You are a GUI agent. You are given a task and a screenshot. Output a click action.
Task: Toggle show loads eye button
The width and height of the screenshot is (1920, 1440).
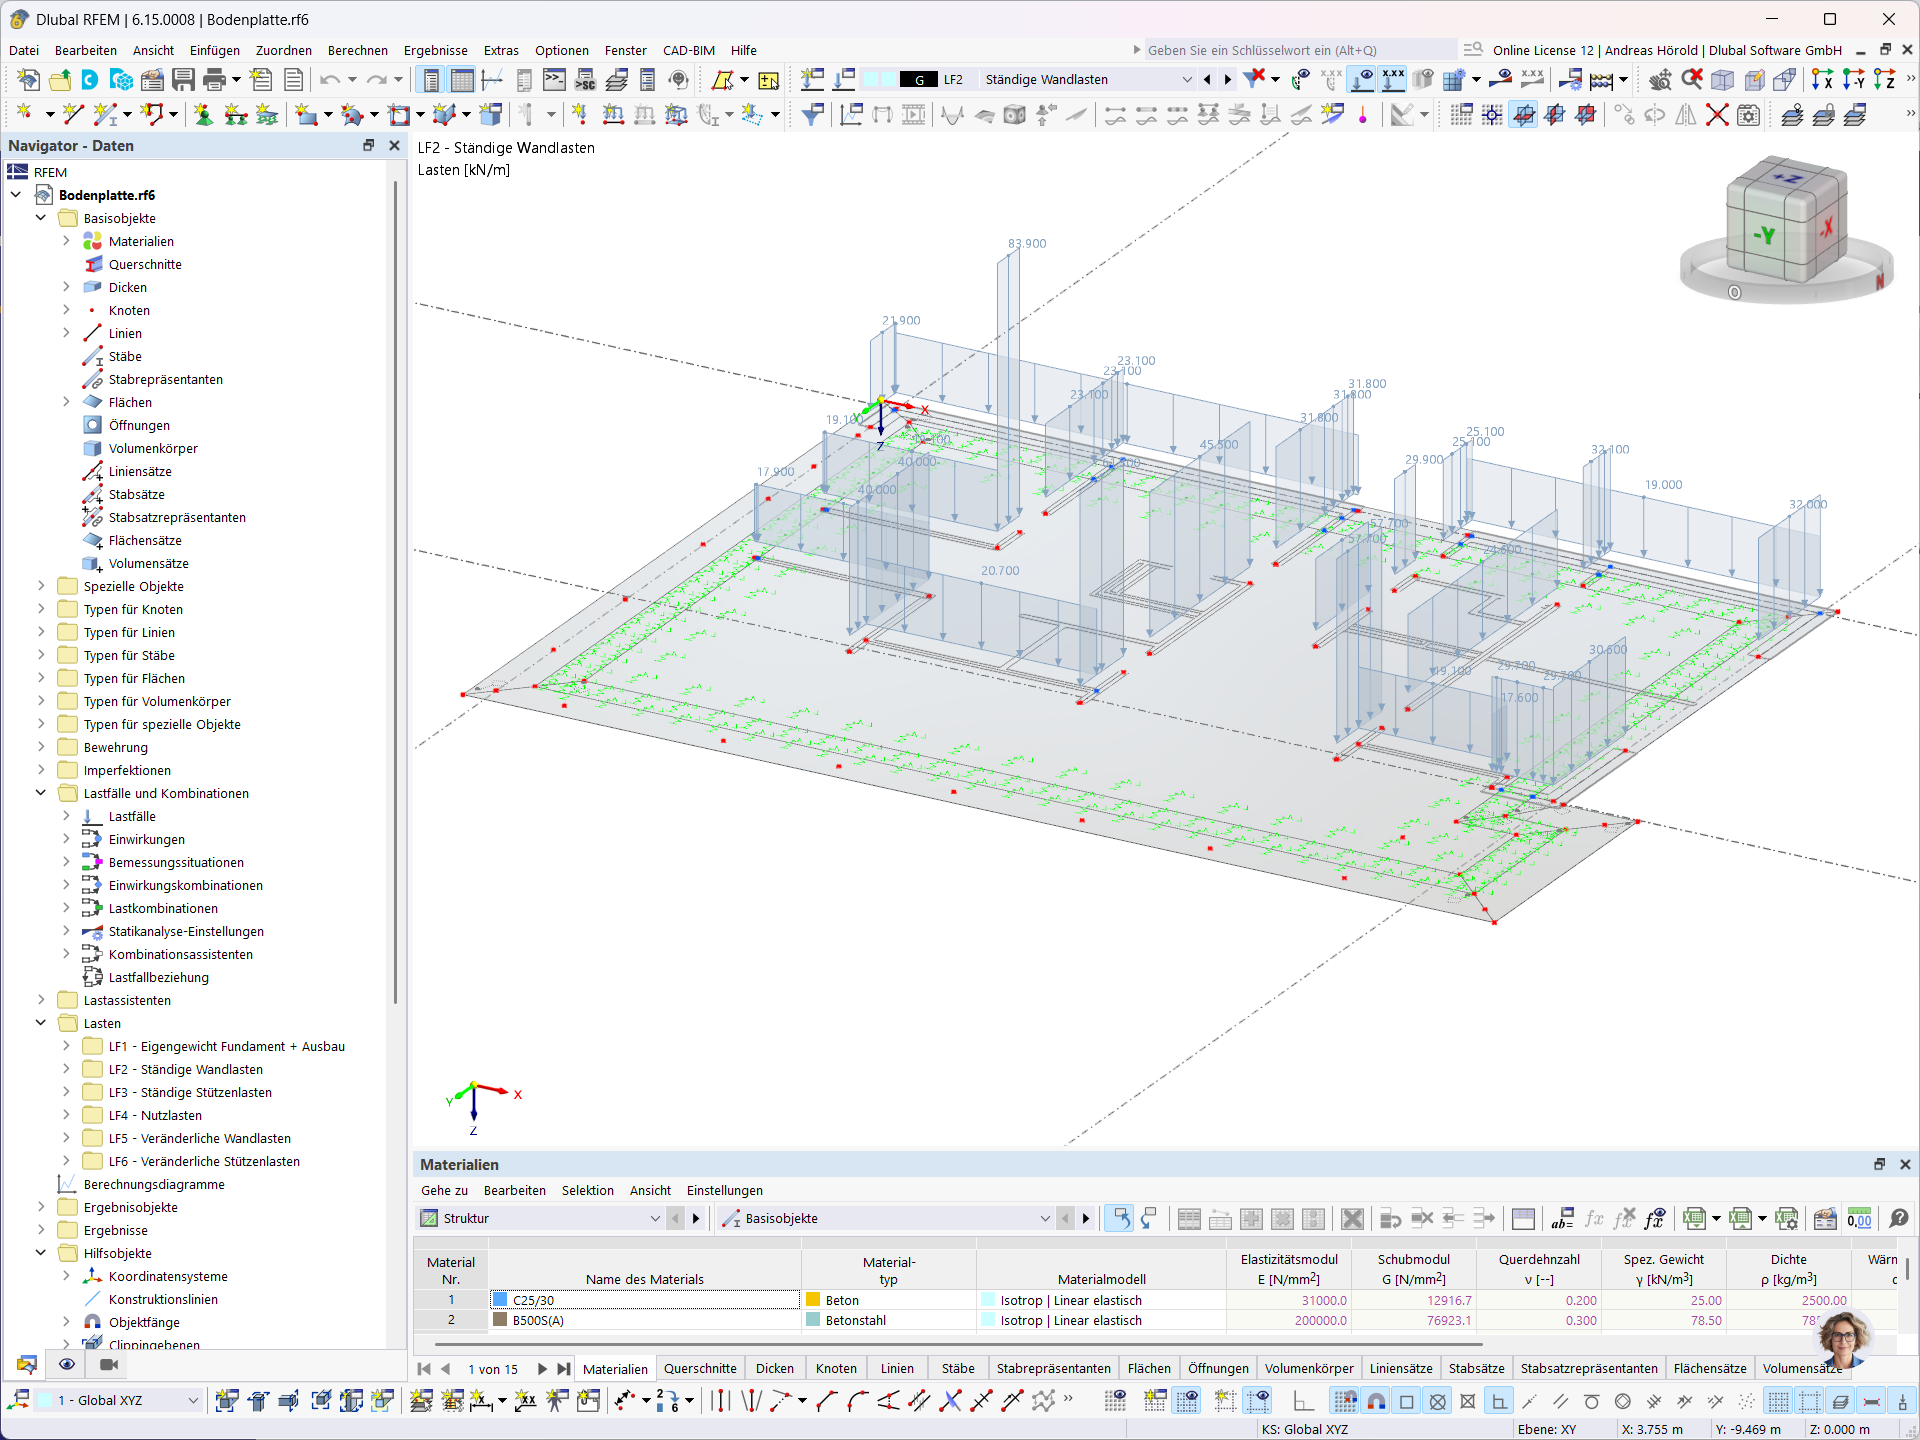[1362, 79]
